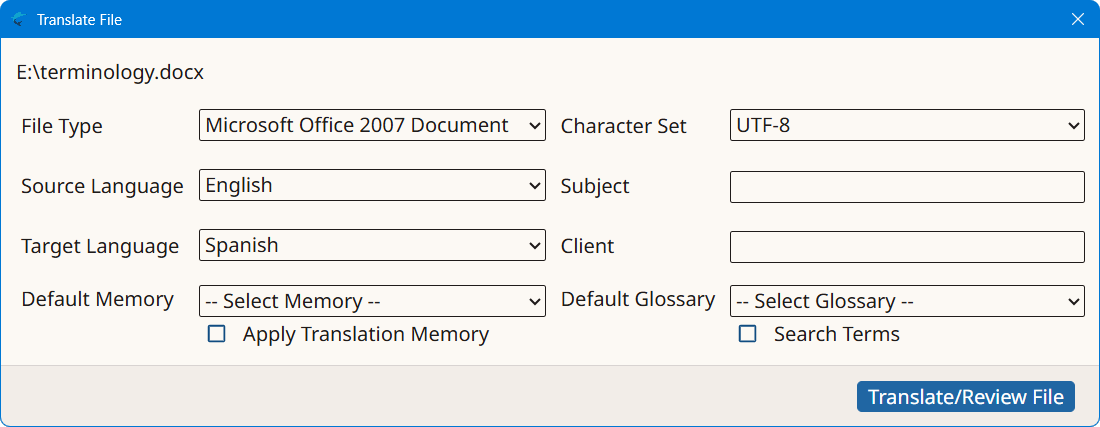Click the Character Set label
The width and height of the screenshot is (1100, 427).
tap(624, 126)
